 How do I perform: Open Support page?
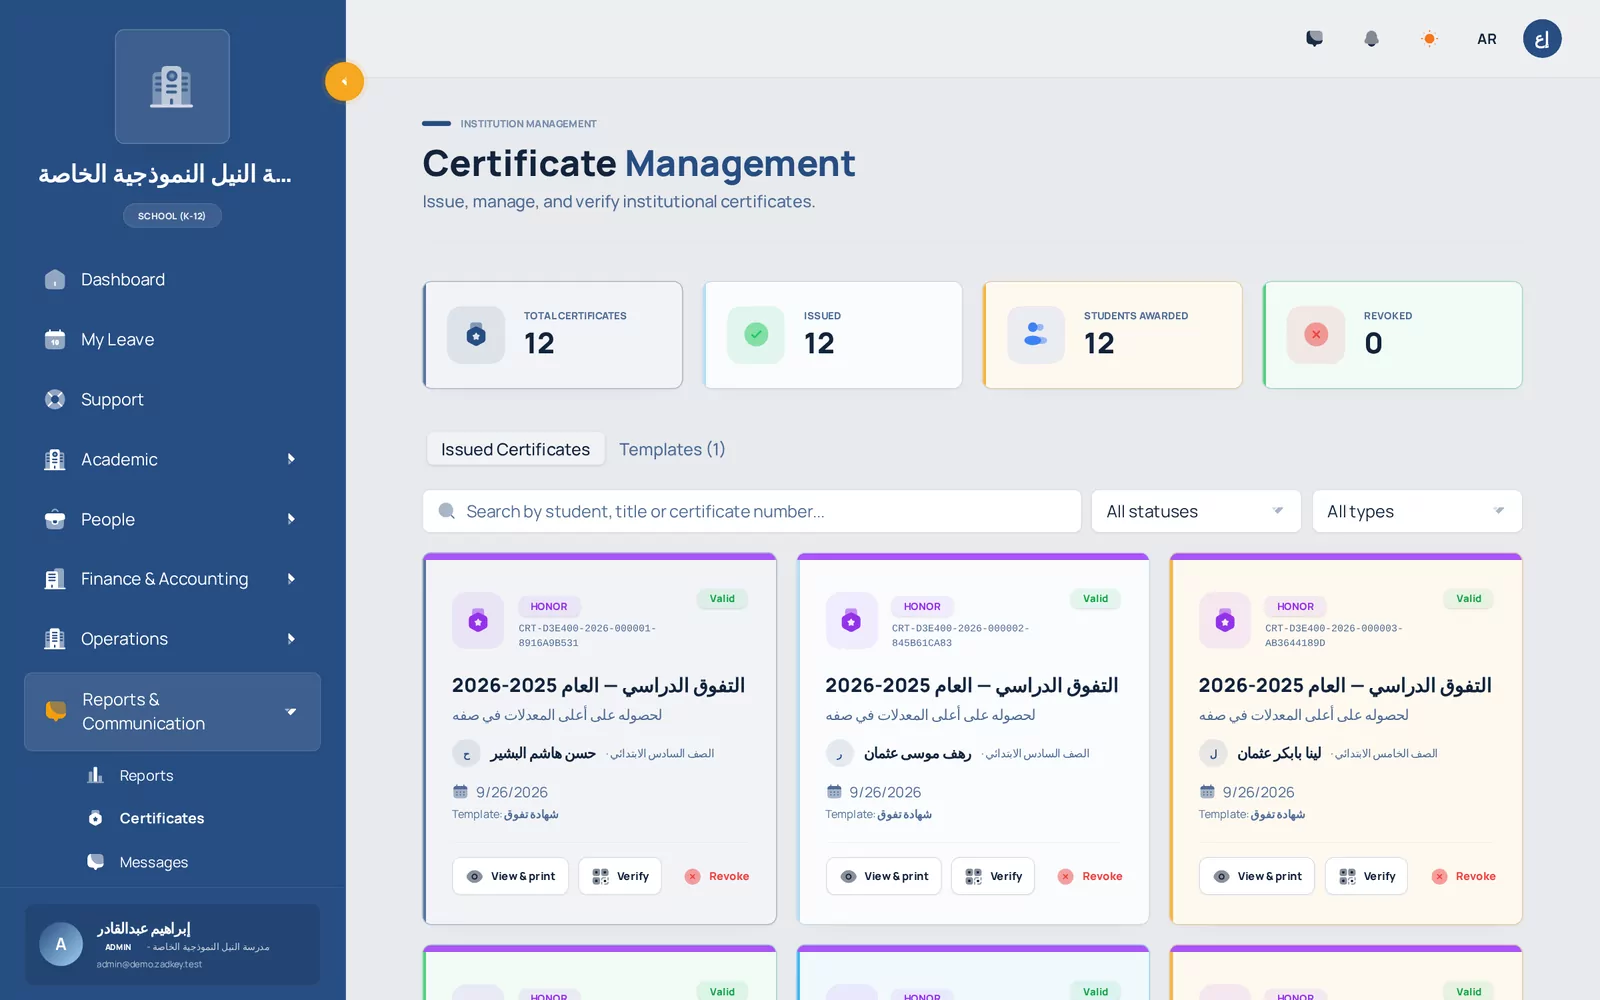172,400
